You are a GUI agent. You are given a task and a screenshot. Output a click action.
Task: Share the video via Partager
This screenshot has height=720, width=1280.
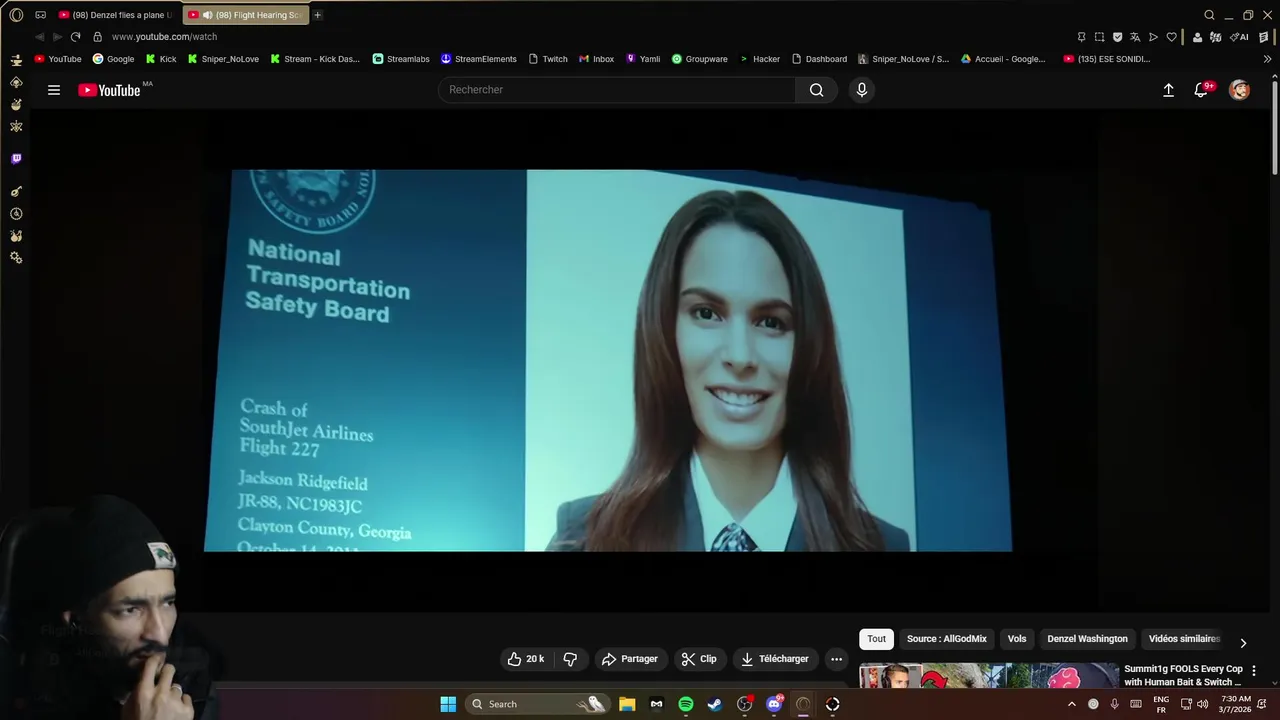pyautogui.click(x=629, y=659)
